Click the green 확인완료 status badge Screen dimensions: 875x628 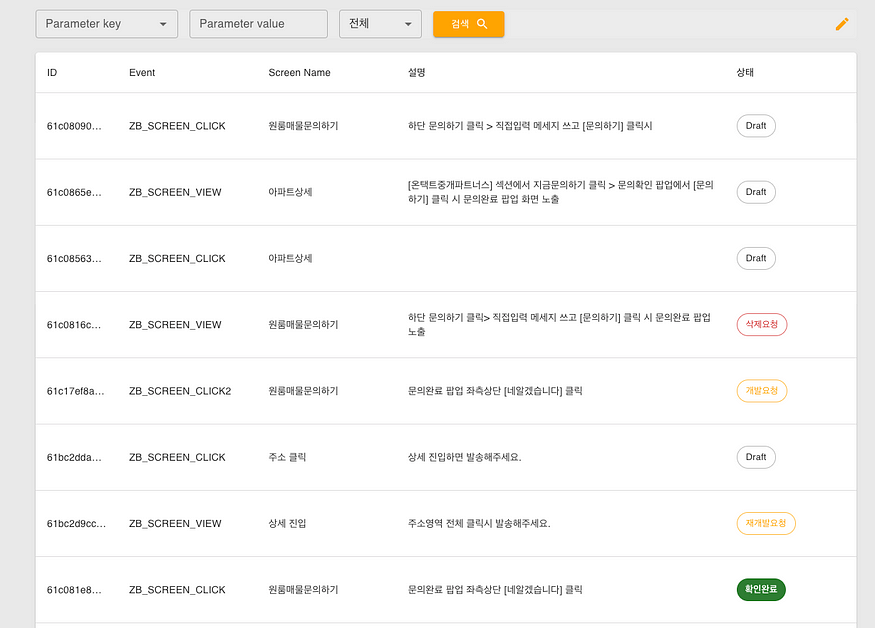[x=761, y=589]
